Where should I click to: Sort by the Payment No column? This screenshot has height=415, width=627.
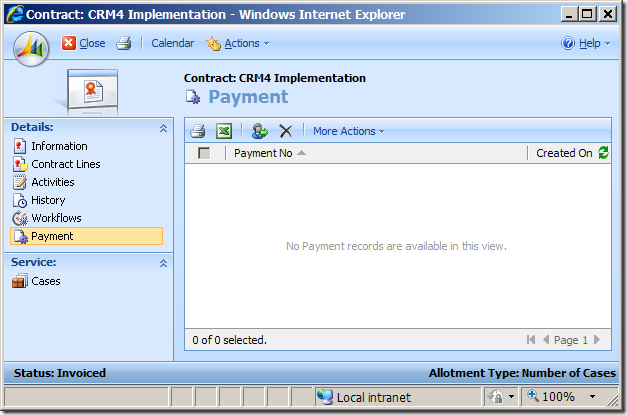tap(270, 153)
